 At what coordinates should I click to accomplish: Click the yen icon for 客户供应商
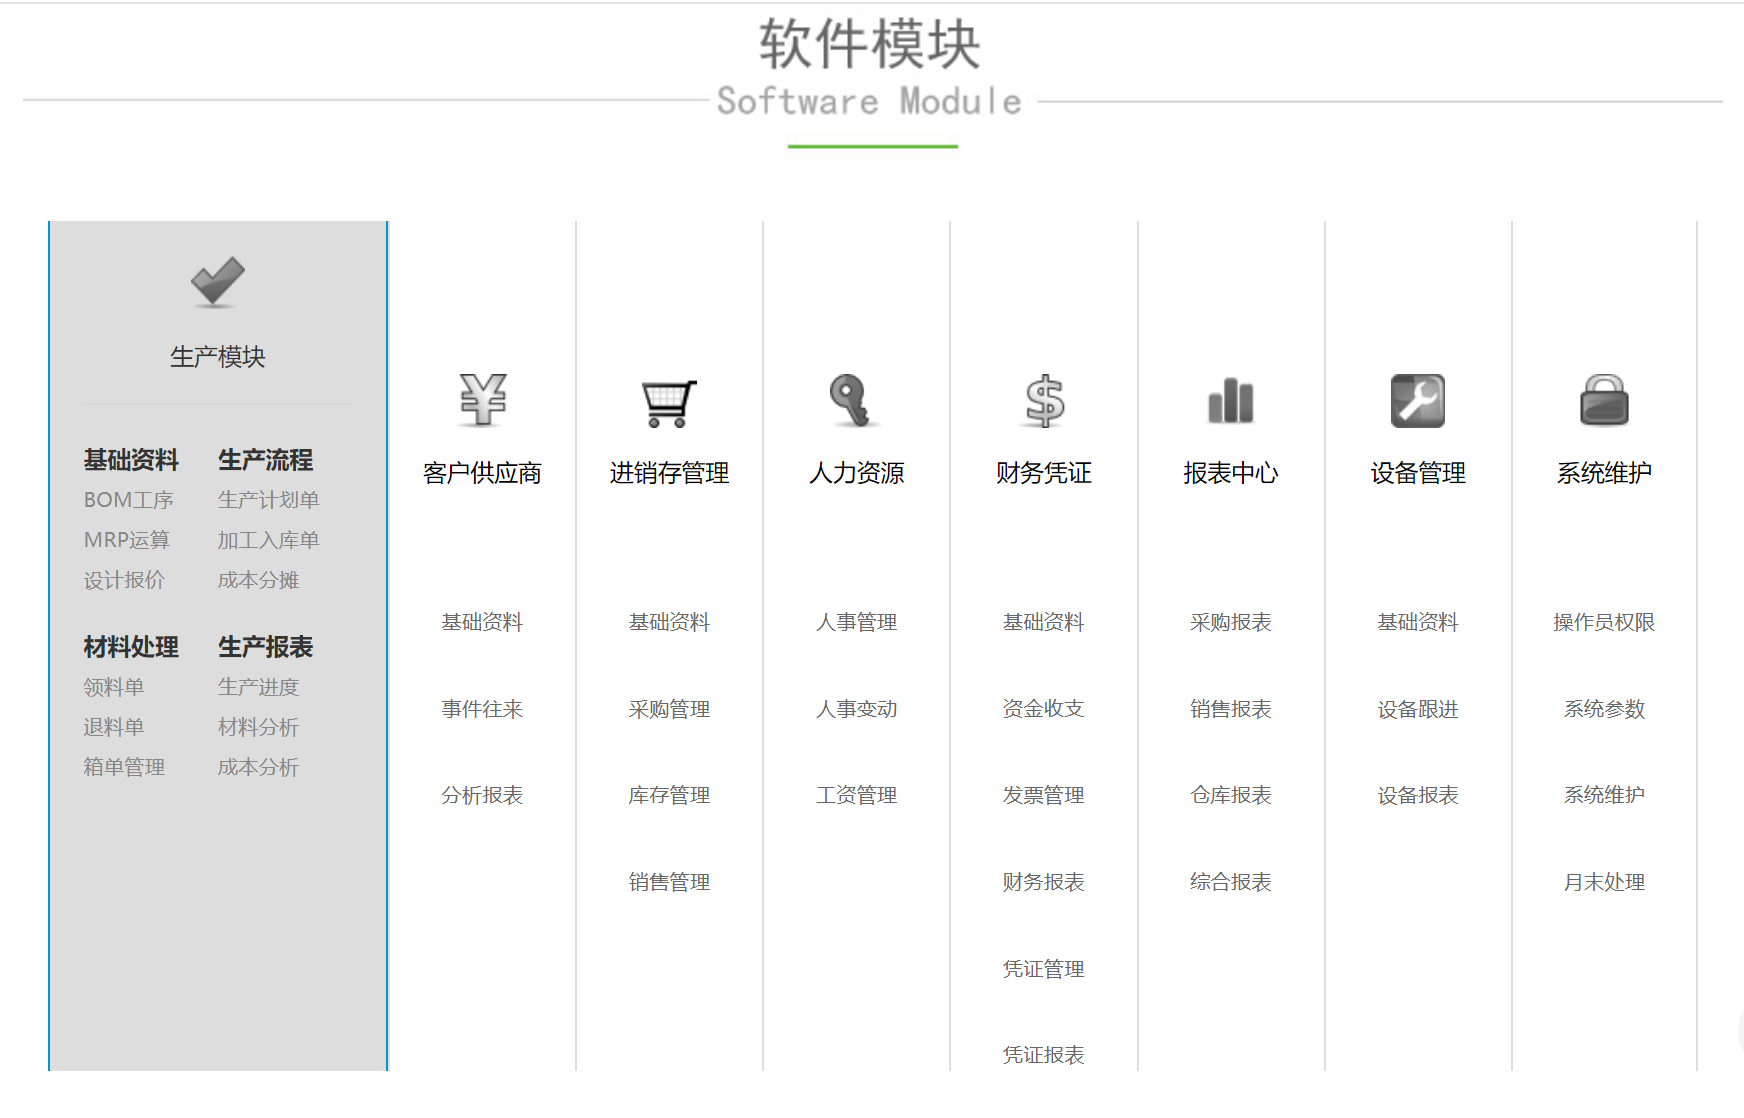point(483,400)
